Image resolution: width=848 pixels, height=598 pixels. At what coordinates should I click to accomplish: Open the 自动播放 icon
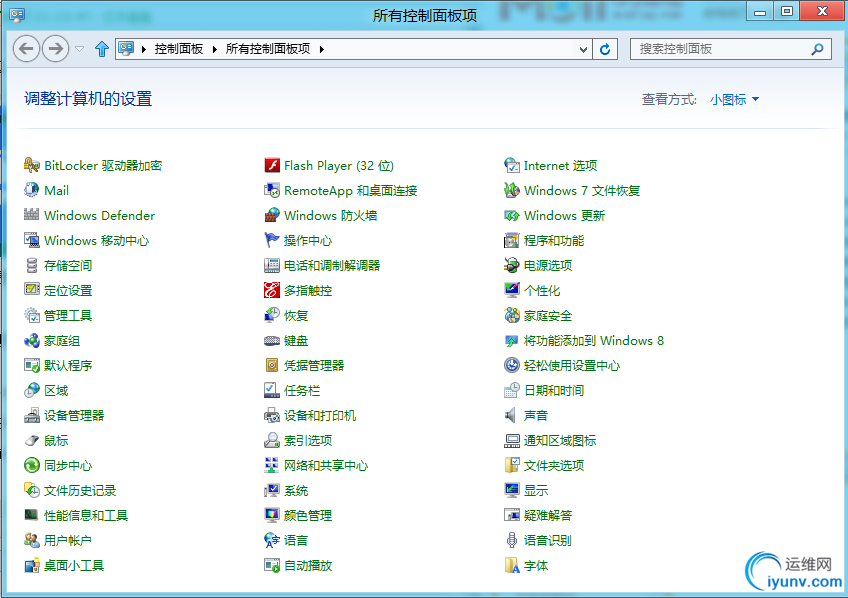pos(272,565)
